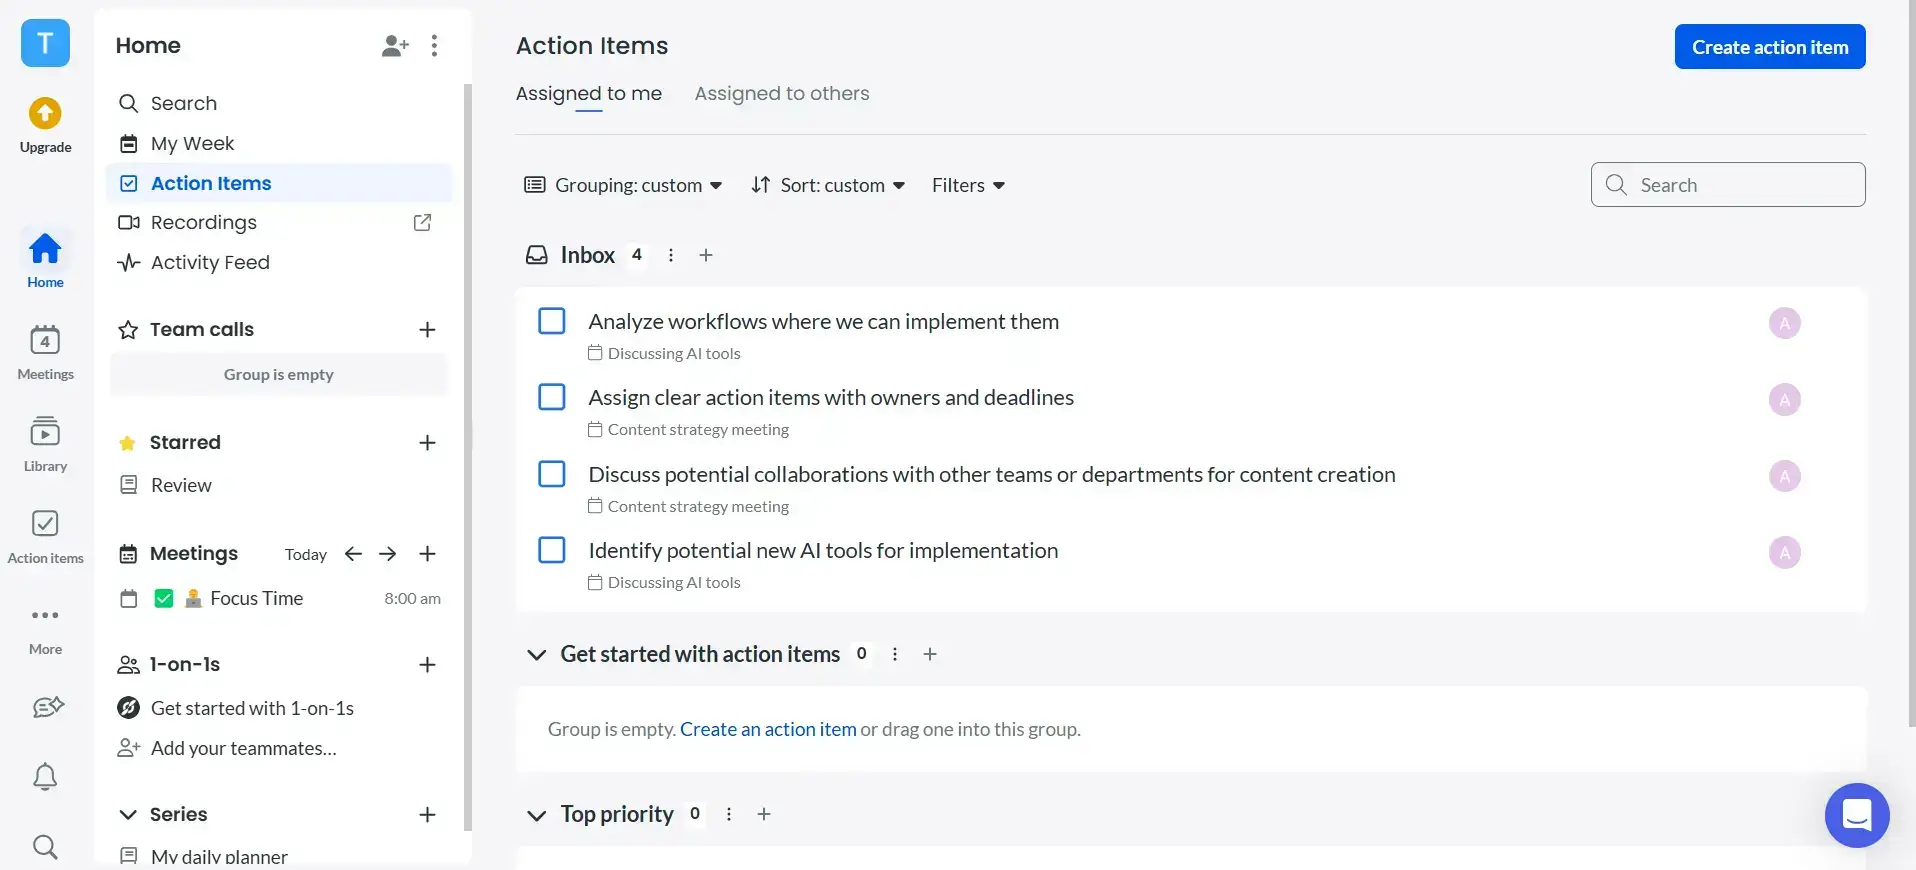This screenshot has width=1916, height=870.
Task: Open the Sort: custom dropdown
Action: [828, 185]
